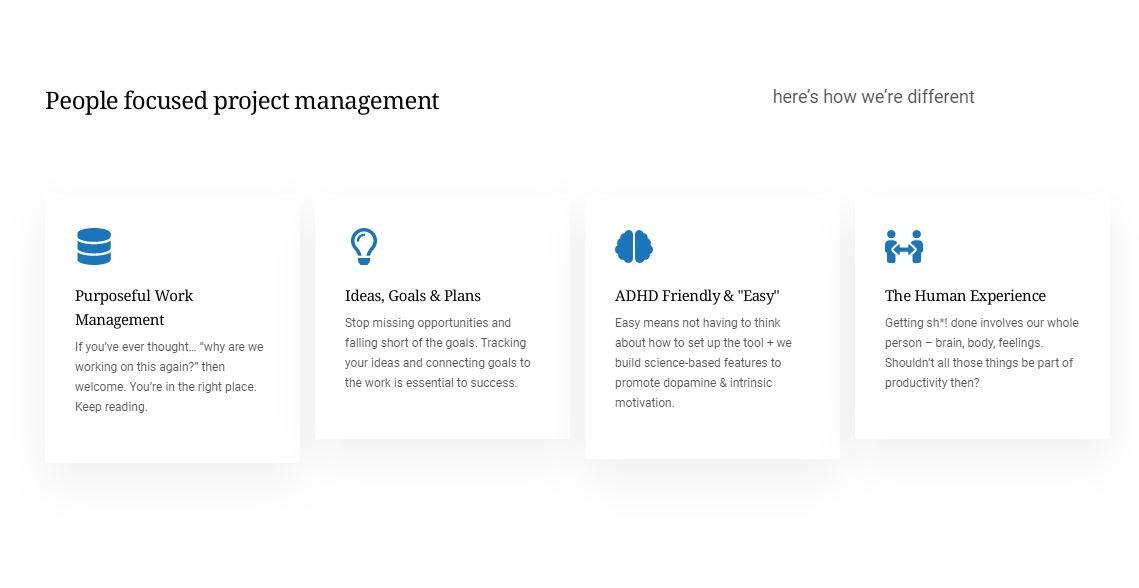Click "welcome. You're in the right place." line
This screenshot has width=1139, height=588.
coord(166,387)
